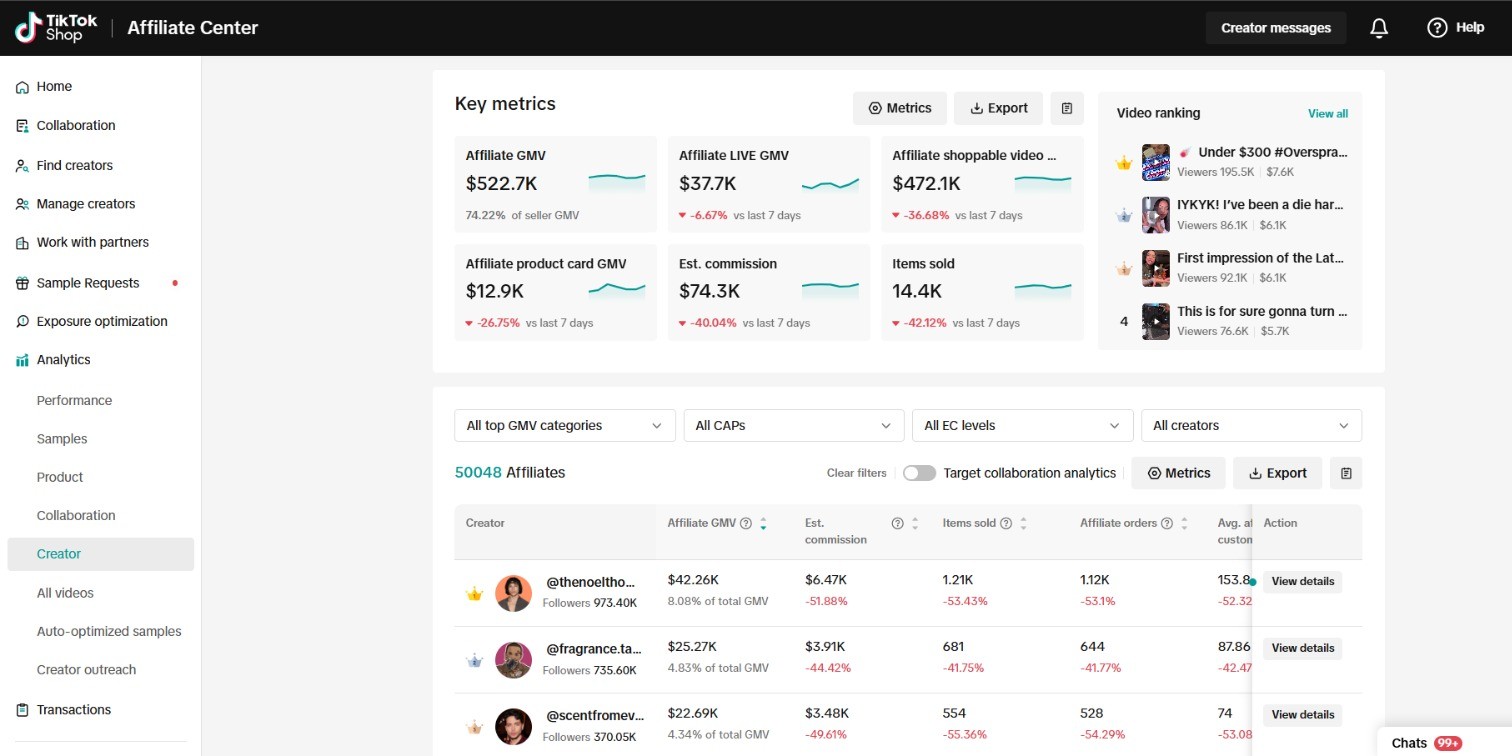View details for @thenoeltho creator
Viewport: 1512px width, 756px height.
(x=1302, y=582)
